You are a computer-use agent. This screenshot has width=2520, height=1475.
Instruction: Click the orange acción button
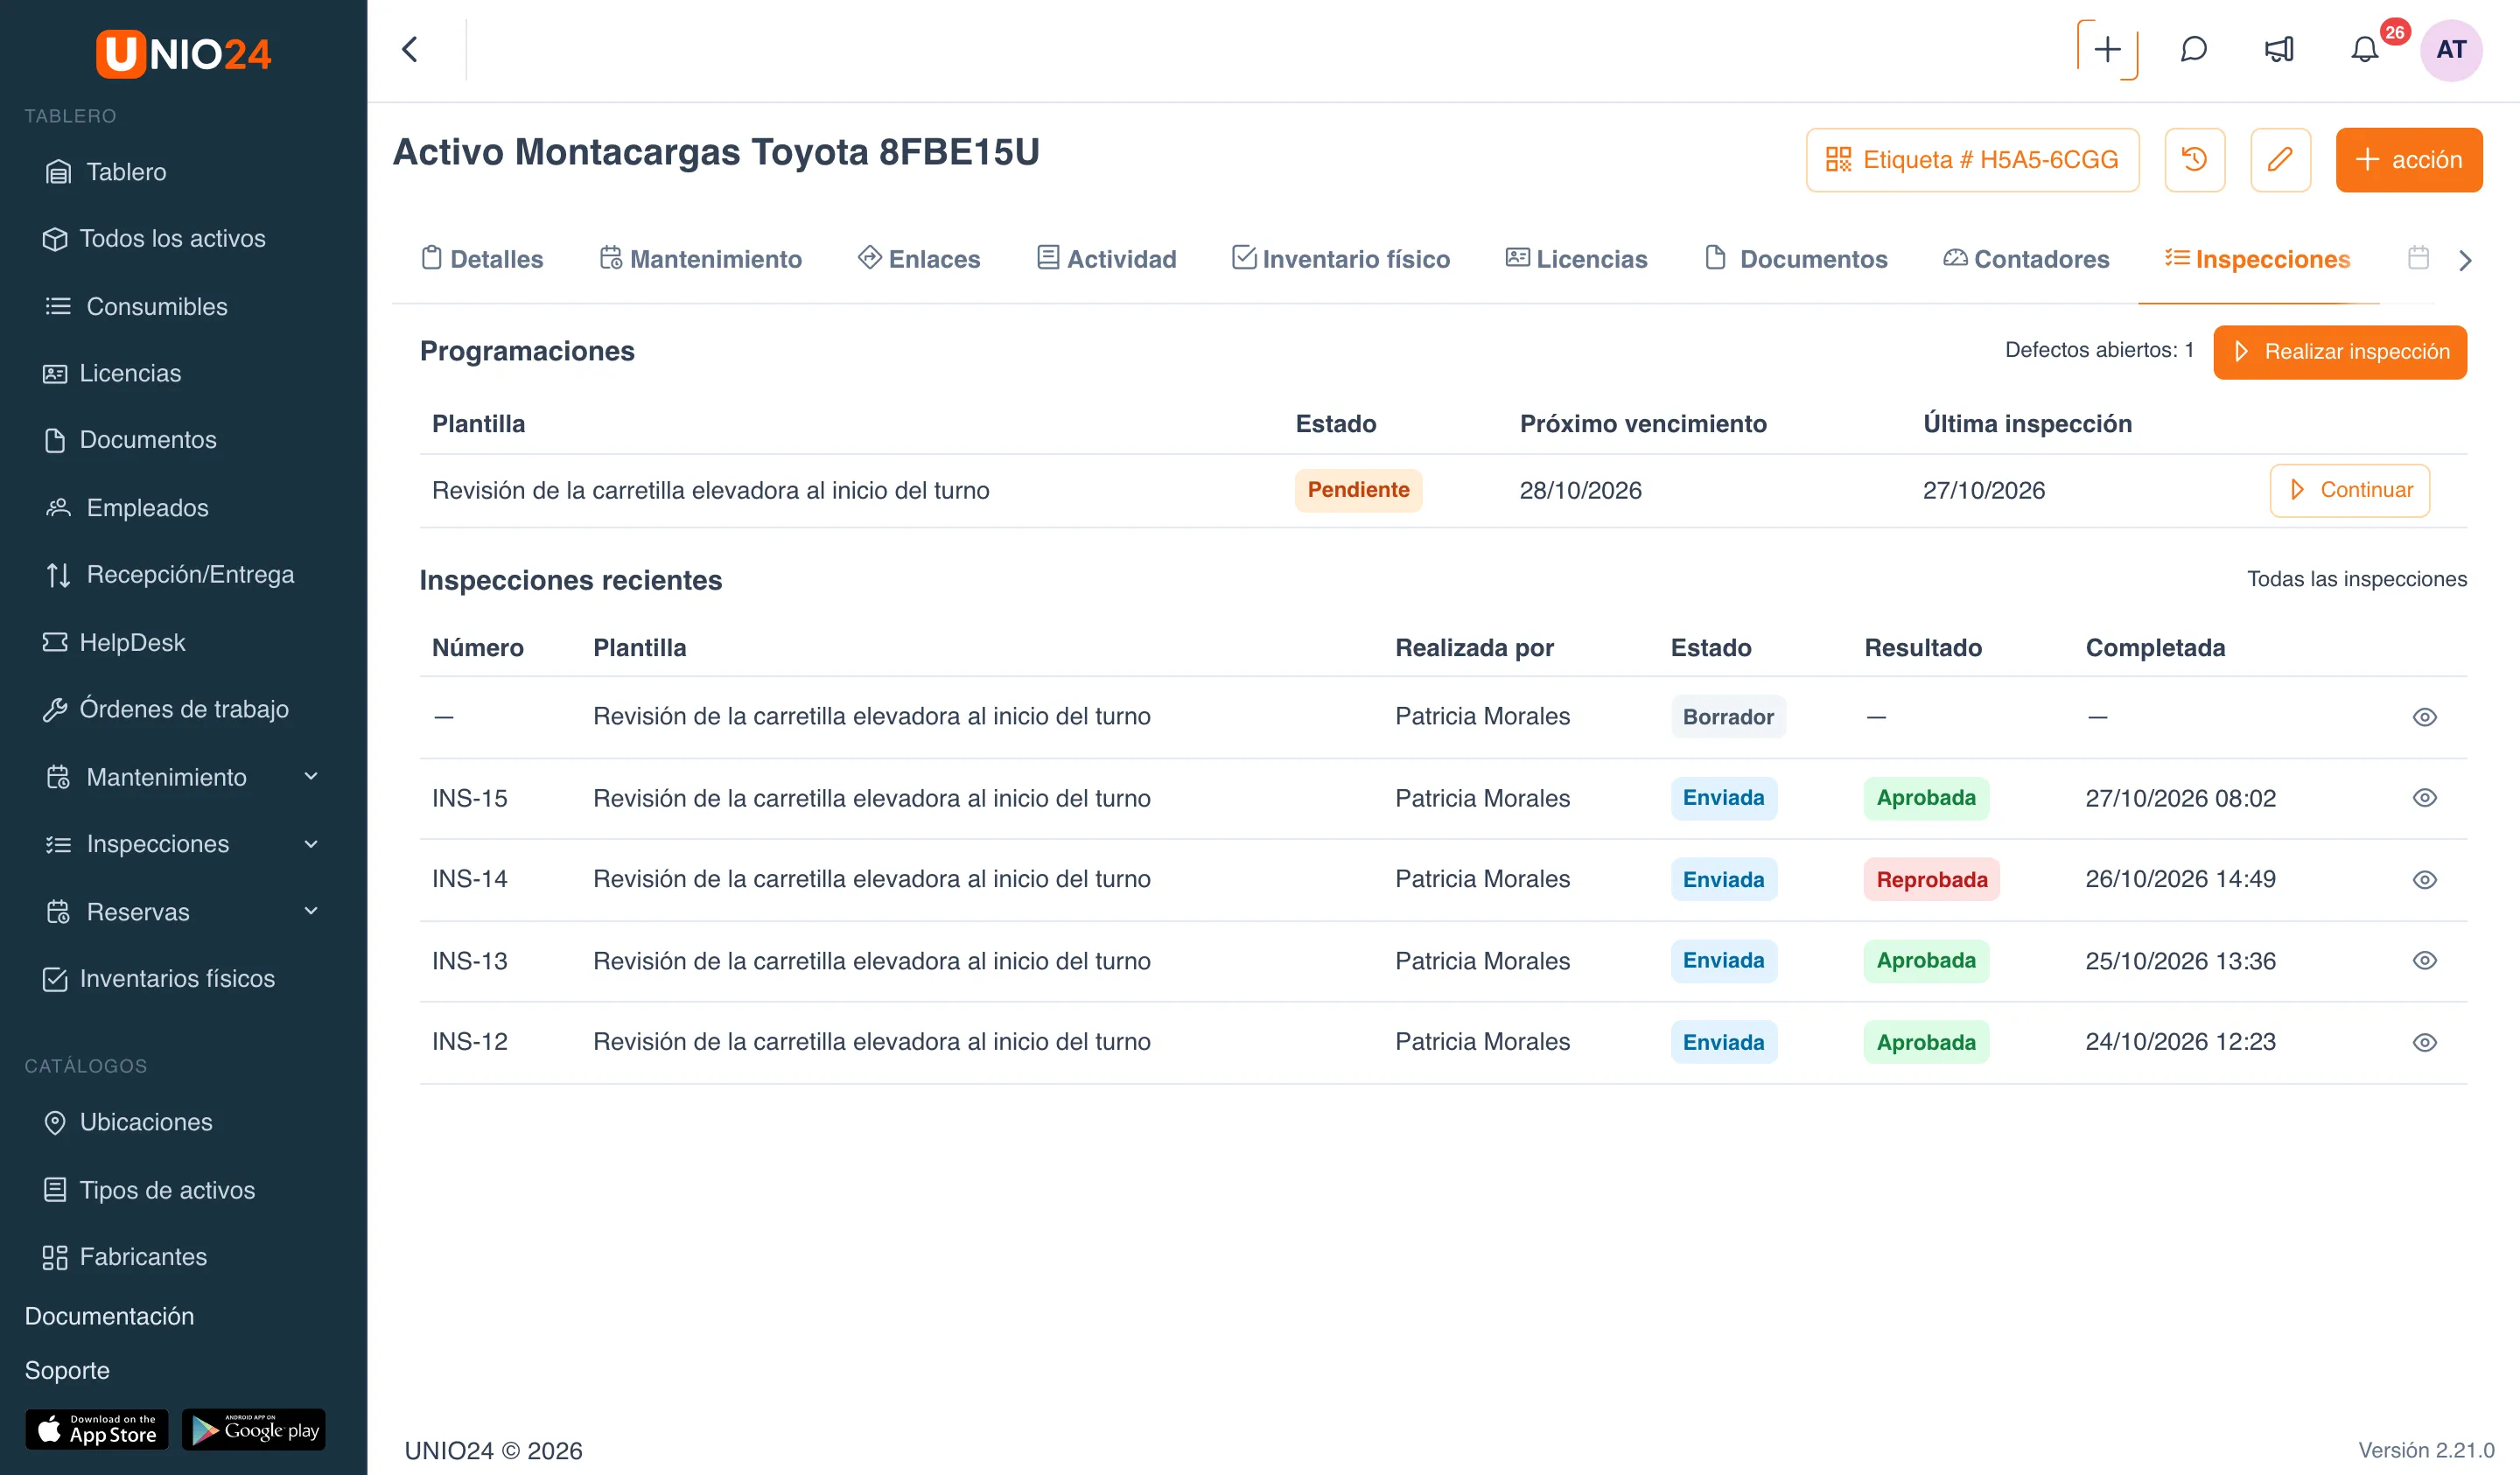pos(2408,159)
